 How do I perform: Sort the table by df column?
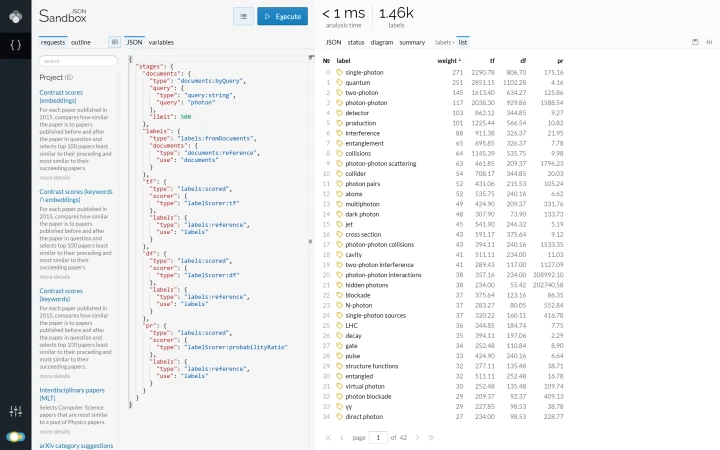tap(523, 61)
